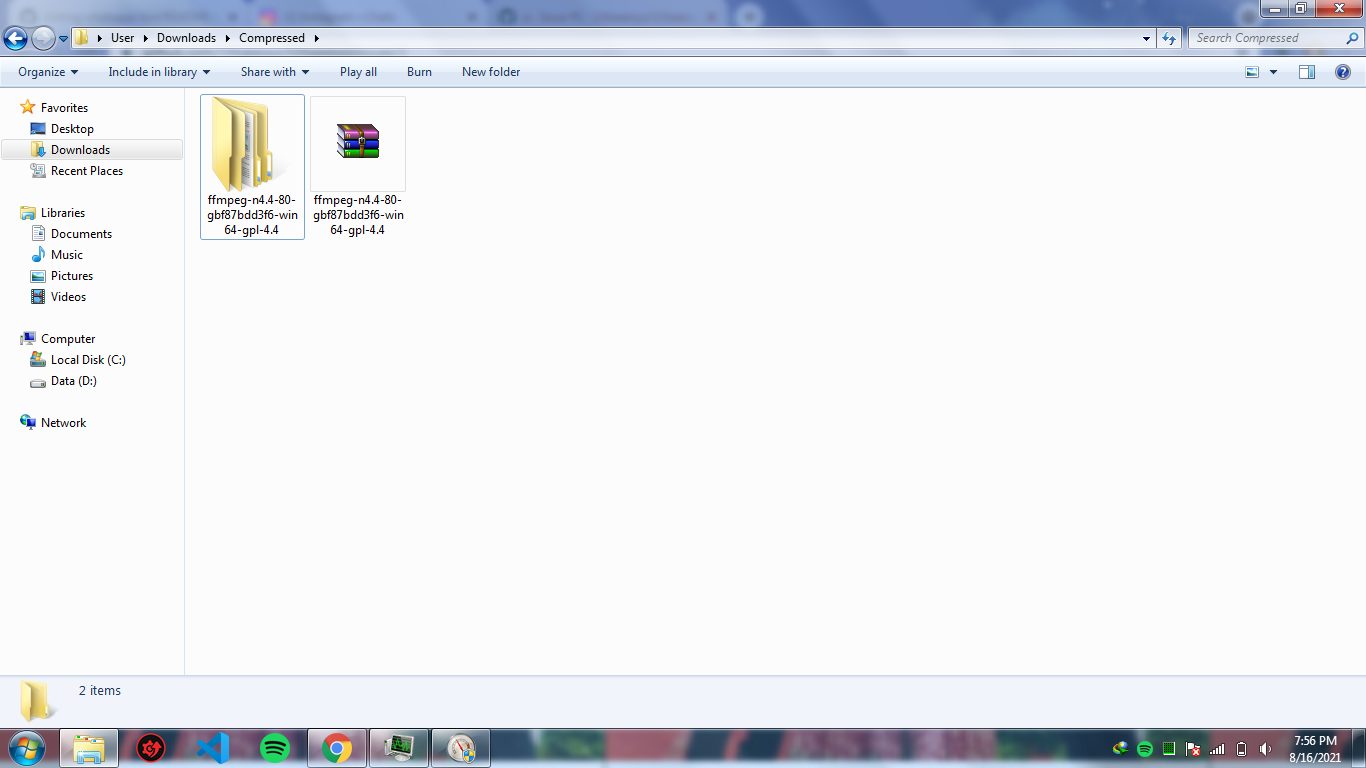Click the Get help question mark icon
Screen dimensions: 1366x768
pyautogui.click(x=1343, y=72)
